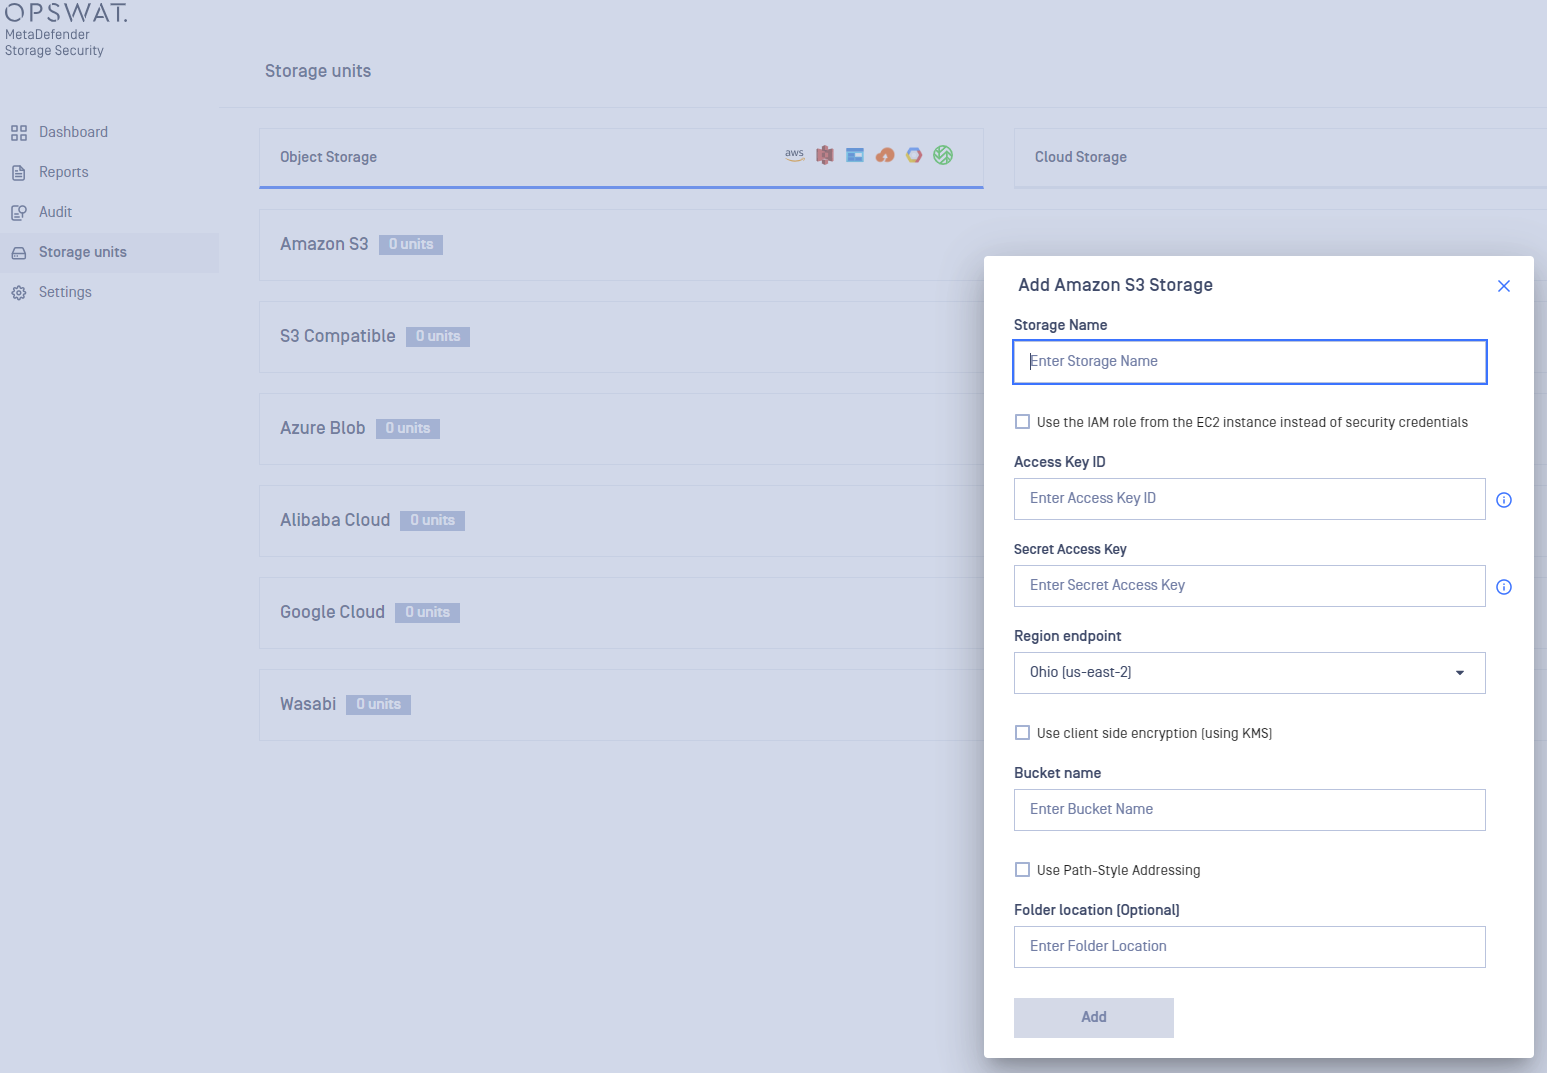This screenshot has width=1547, height=1073.
Task: Click the second provider icon next to AWS logo
Action: 825,155
